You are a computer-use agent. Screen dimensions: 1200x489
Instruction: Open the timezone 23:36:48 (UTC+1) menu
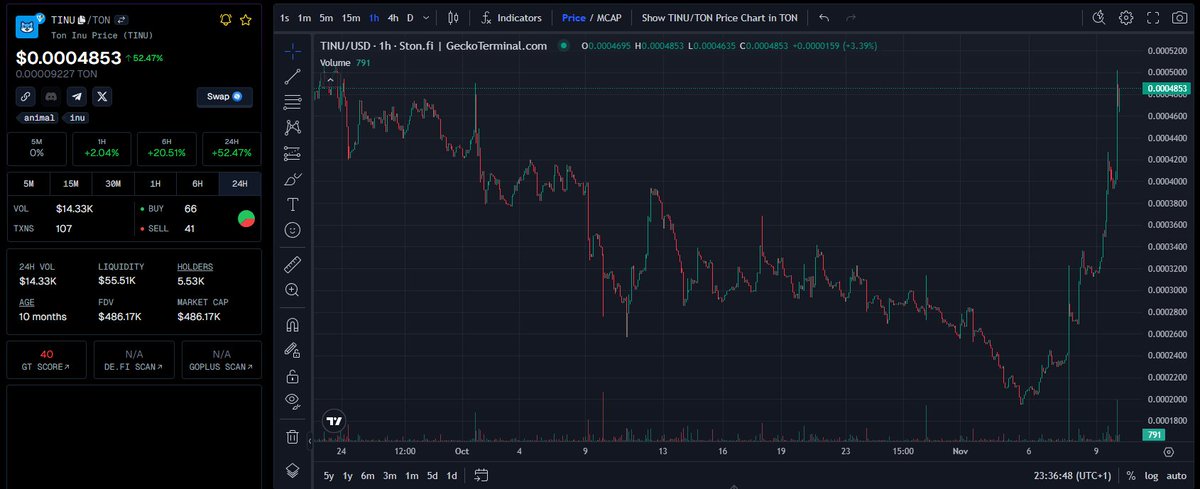pyautogui.click(x=1070, y=475)
